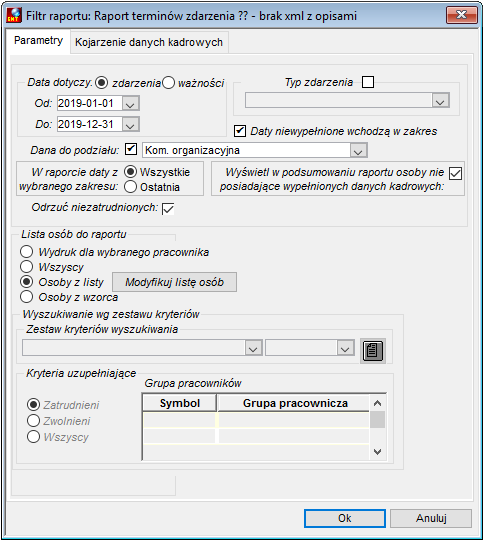Open Kojarzenie danych kadrowych tab
Screen dimensions: 484x541
point(149,42)
